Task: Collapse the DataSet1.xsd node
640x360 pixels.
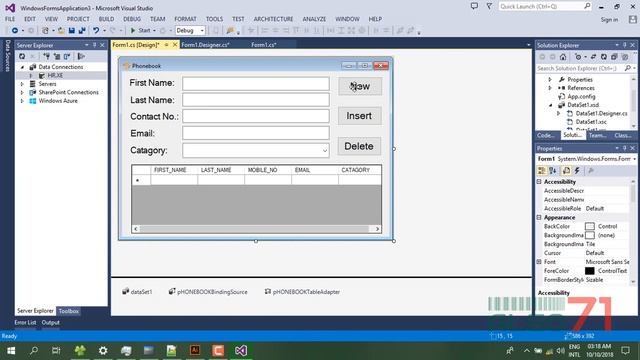Action: pos(550,105)
